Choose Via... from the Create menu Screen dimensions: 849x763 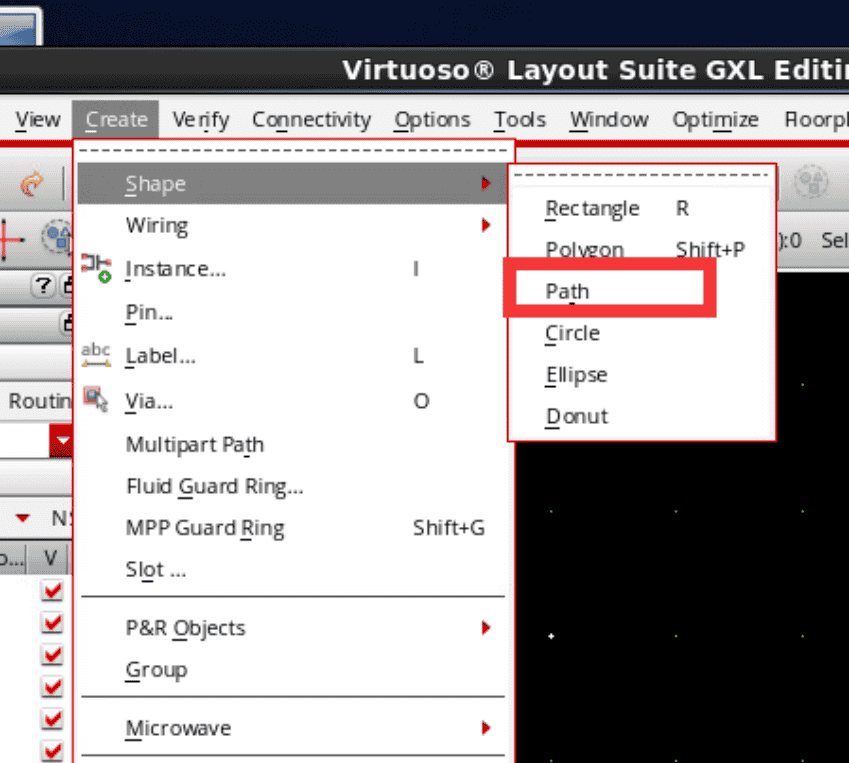(291, 401)
